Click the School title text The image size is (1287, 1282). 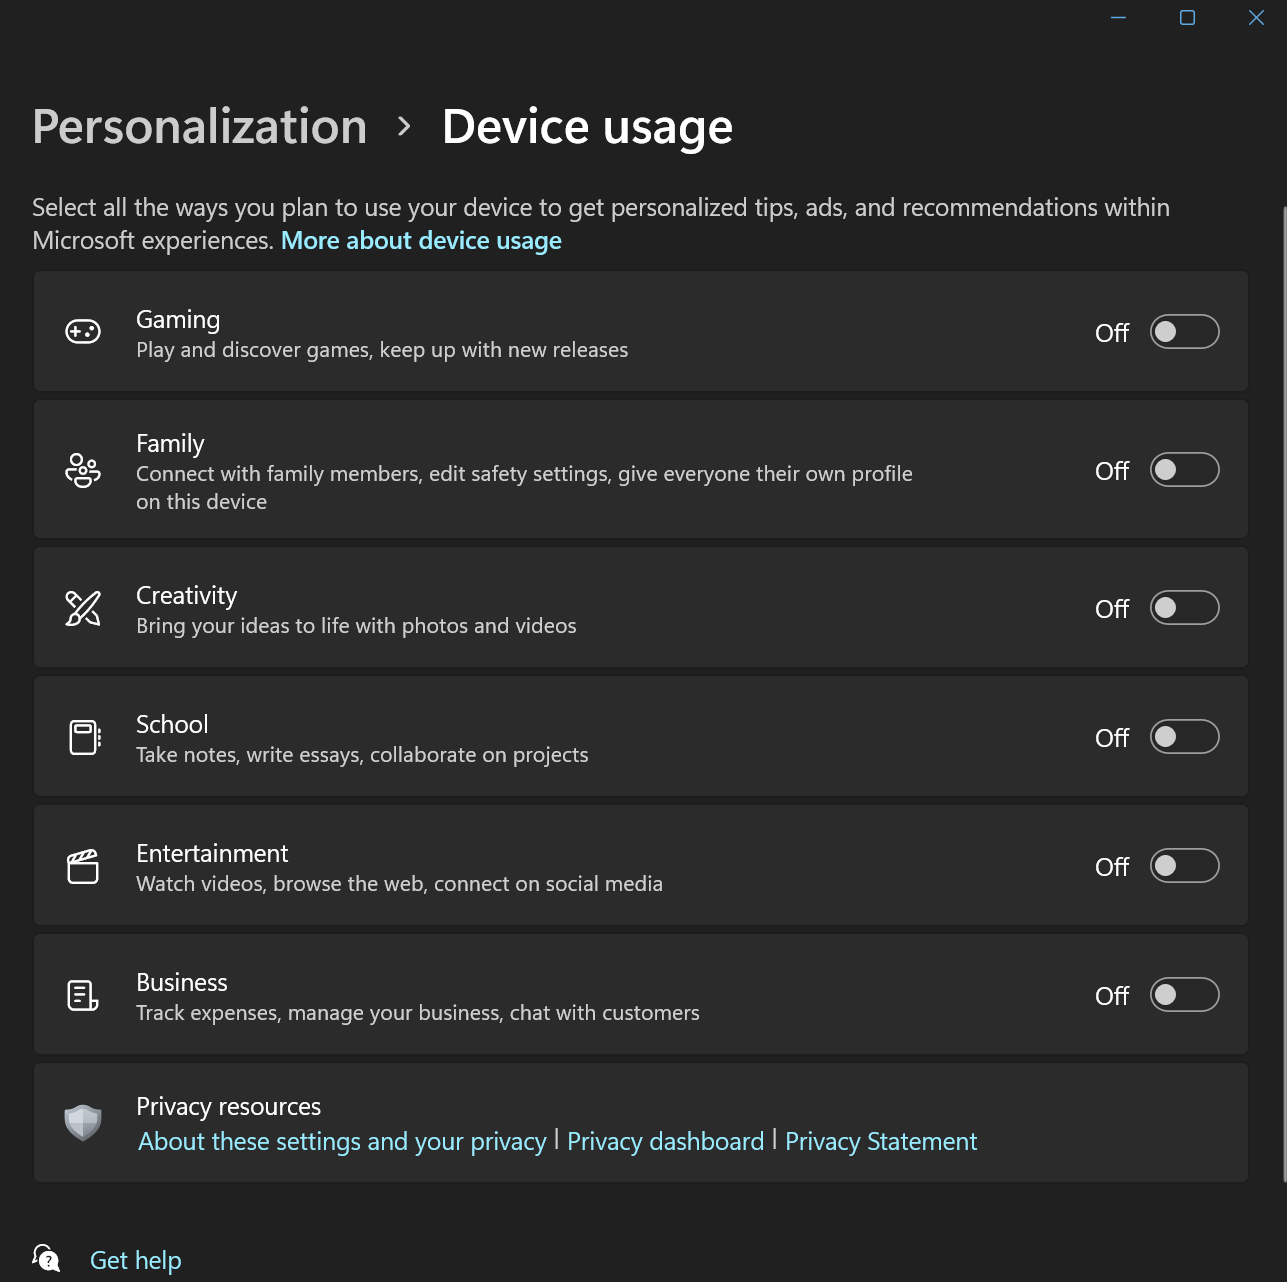point(172,724)
